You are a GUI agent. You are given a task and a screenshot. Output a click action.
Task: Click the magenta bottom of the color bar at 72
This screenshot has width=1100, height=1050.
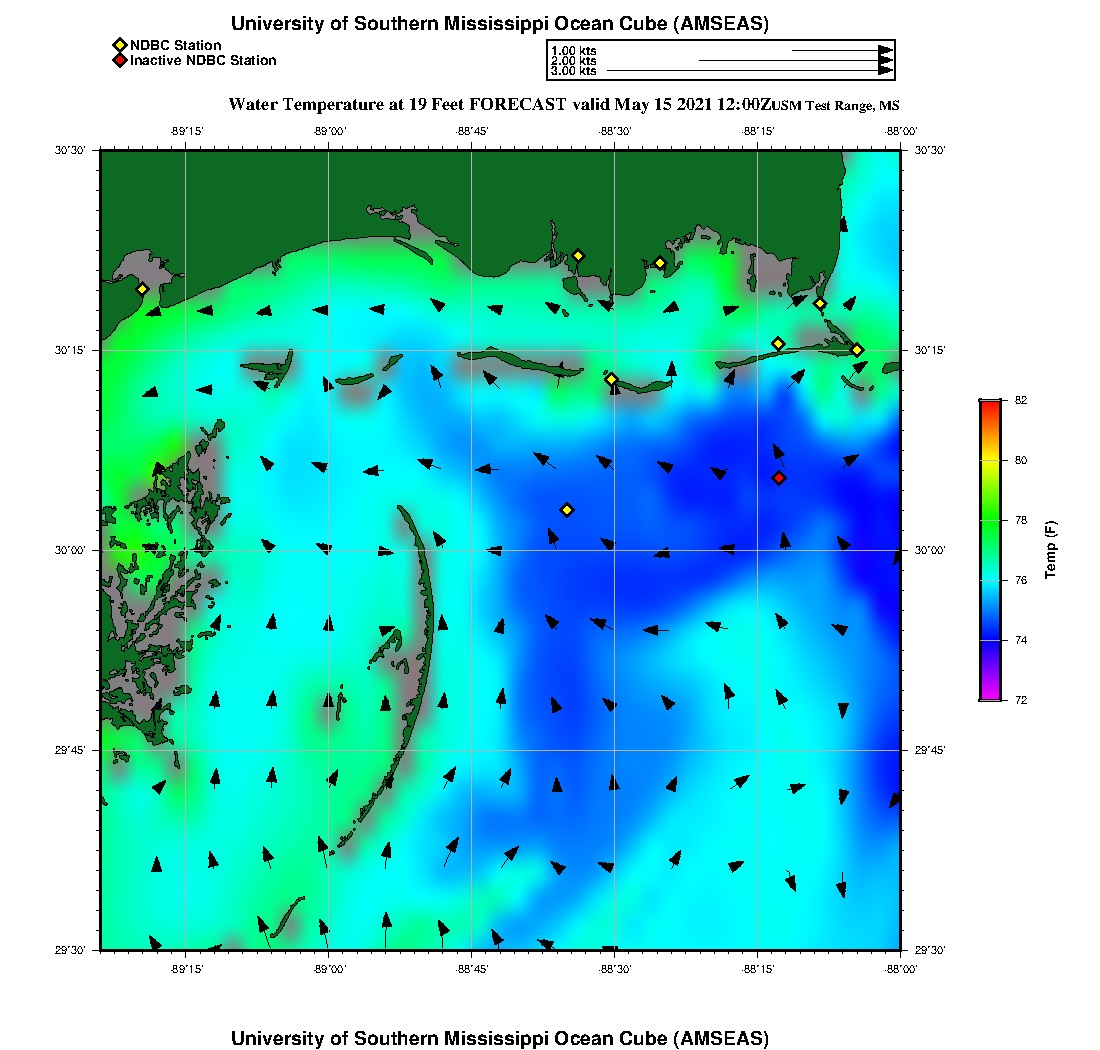[991, 694]
